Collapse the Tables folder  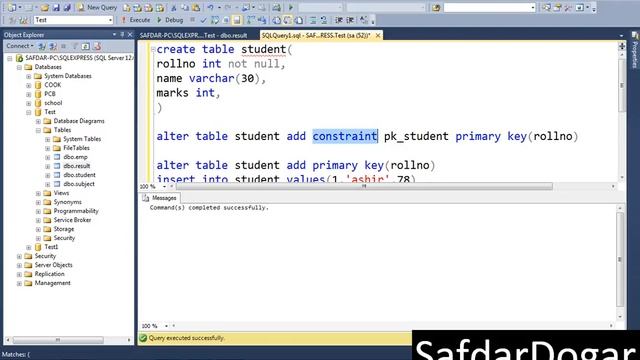pos(38,130)
